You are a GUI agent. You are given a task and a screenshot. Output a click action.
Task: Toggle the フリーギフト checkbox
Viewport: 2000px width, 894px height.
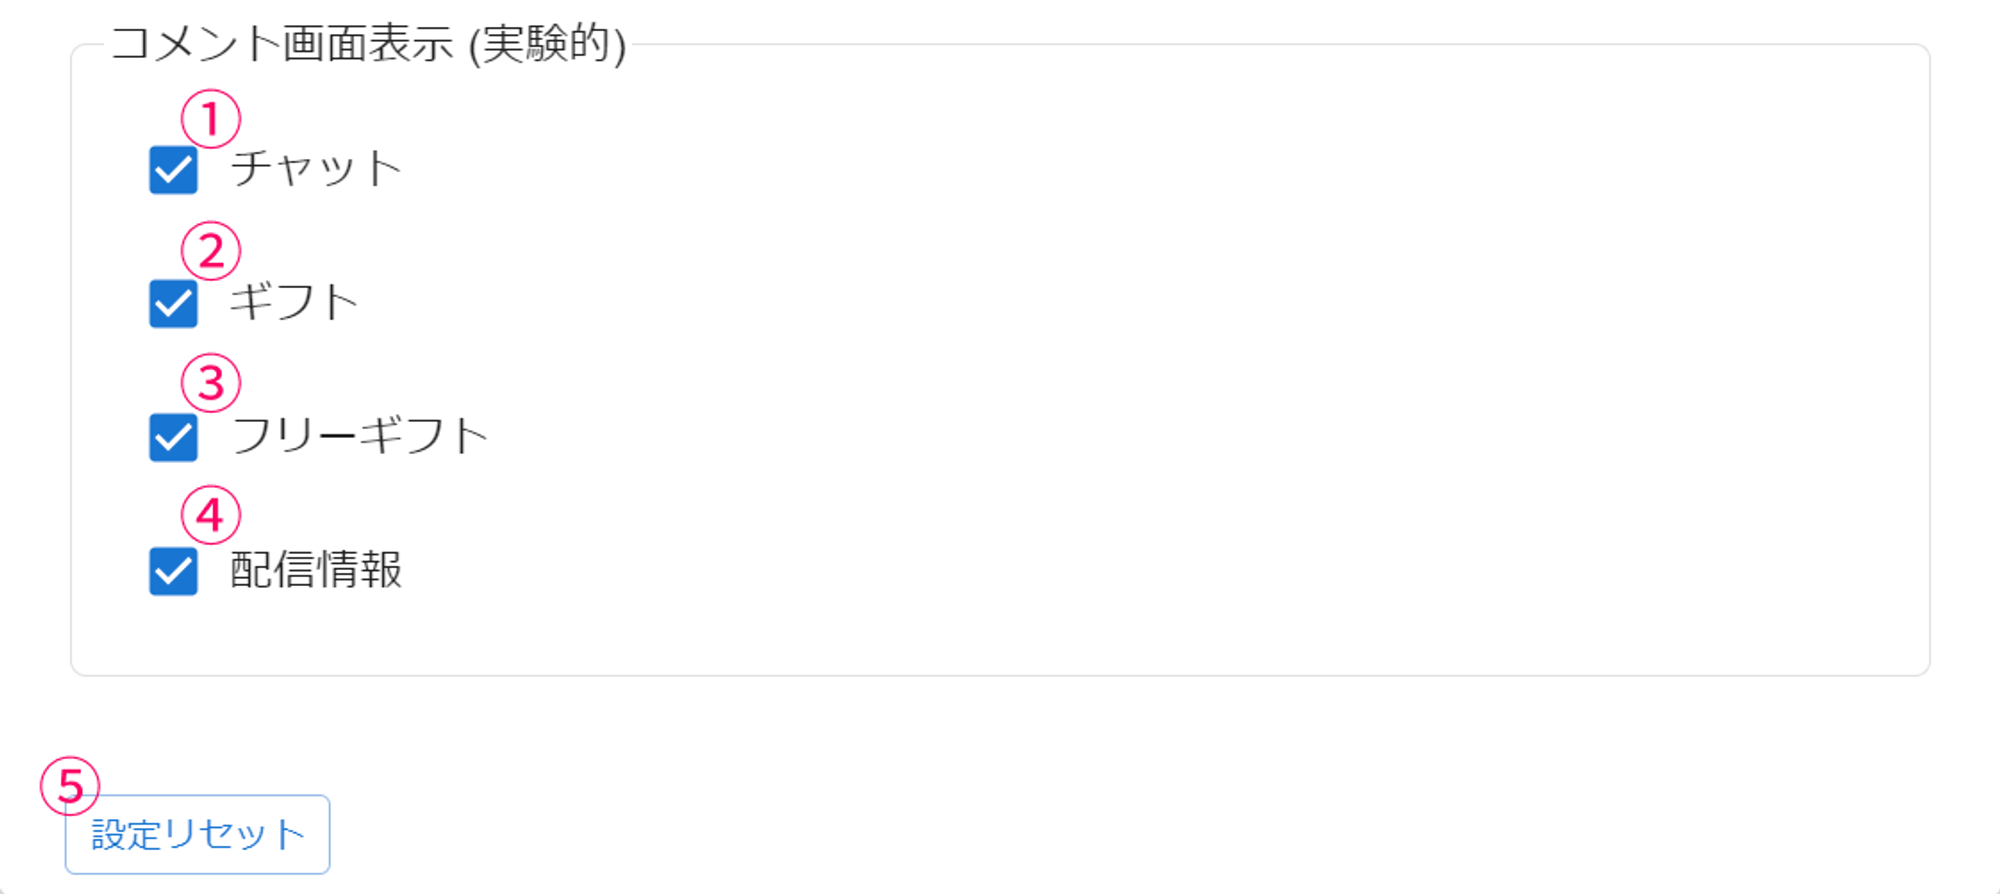pyautogui.click(x=173, y=437)
